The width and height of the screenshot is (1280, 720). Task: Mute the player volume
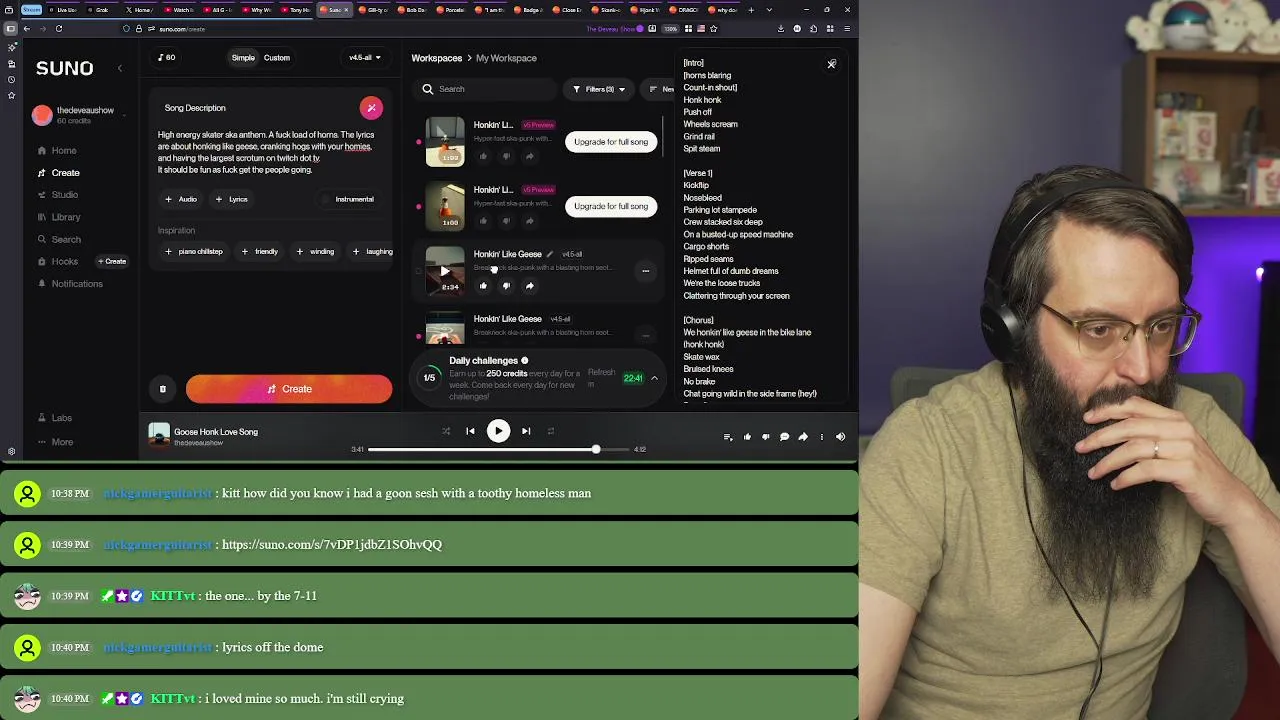pos(840,437)
